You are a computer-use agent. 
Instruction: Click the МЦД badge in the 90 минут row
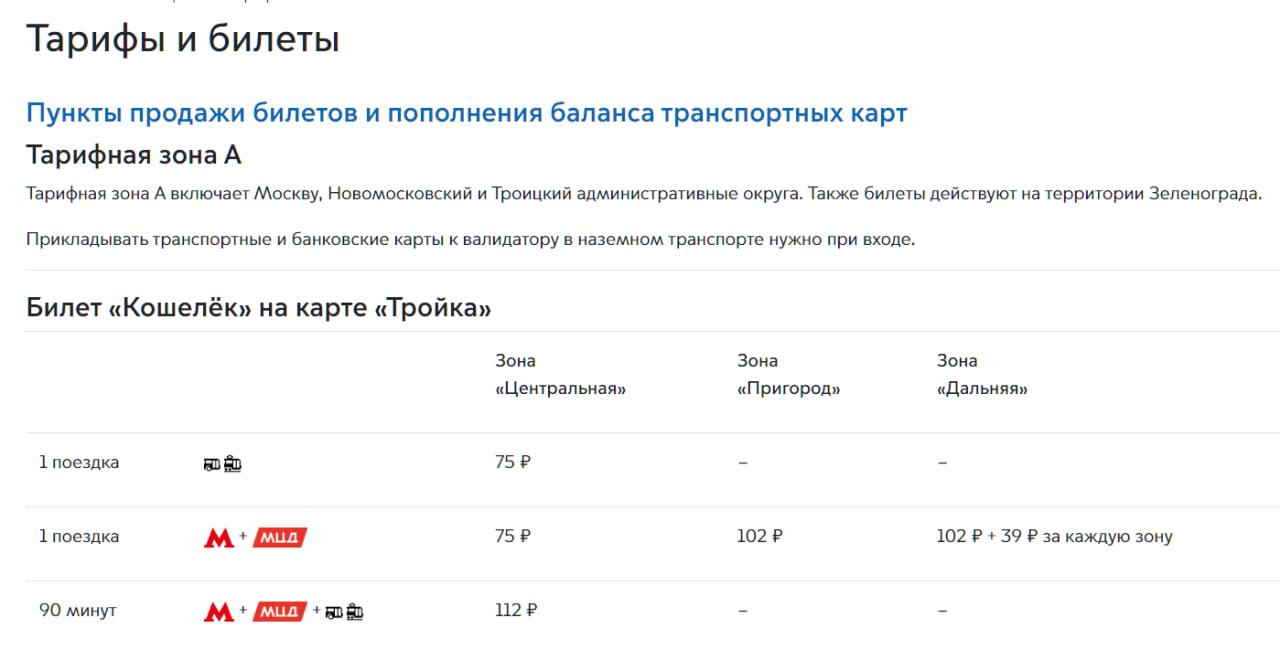[x=280, y=611]
